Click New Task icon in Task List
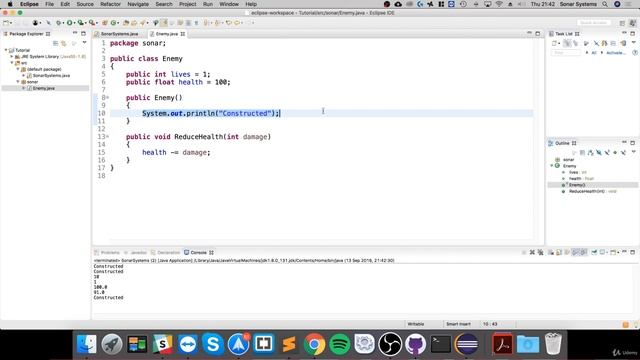This screenshot has width=640, height=360. 555,43
